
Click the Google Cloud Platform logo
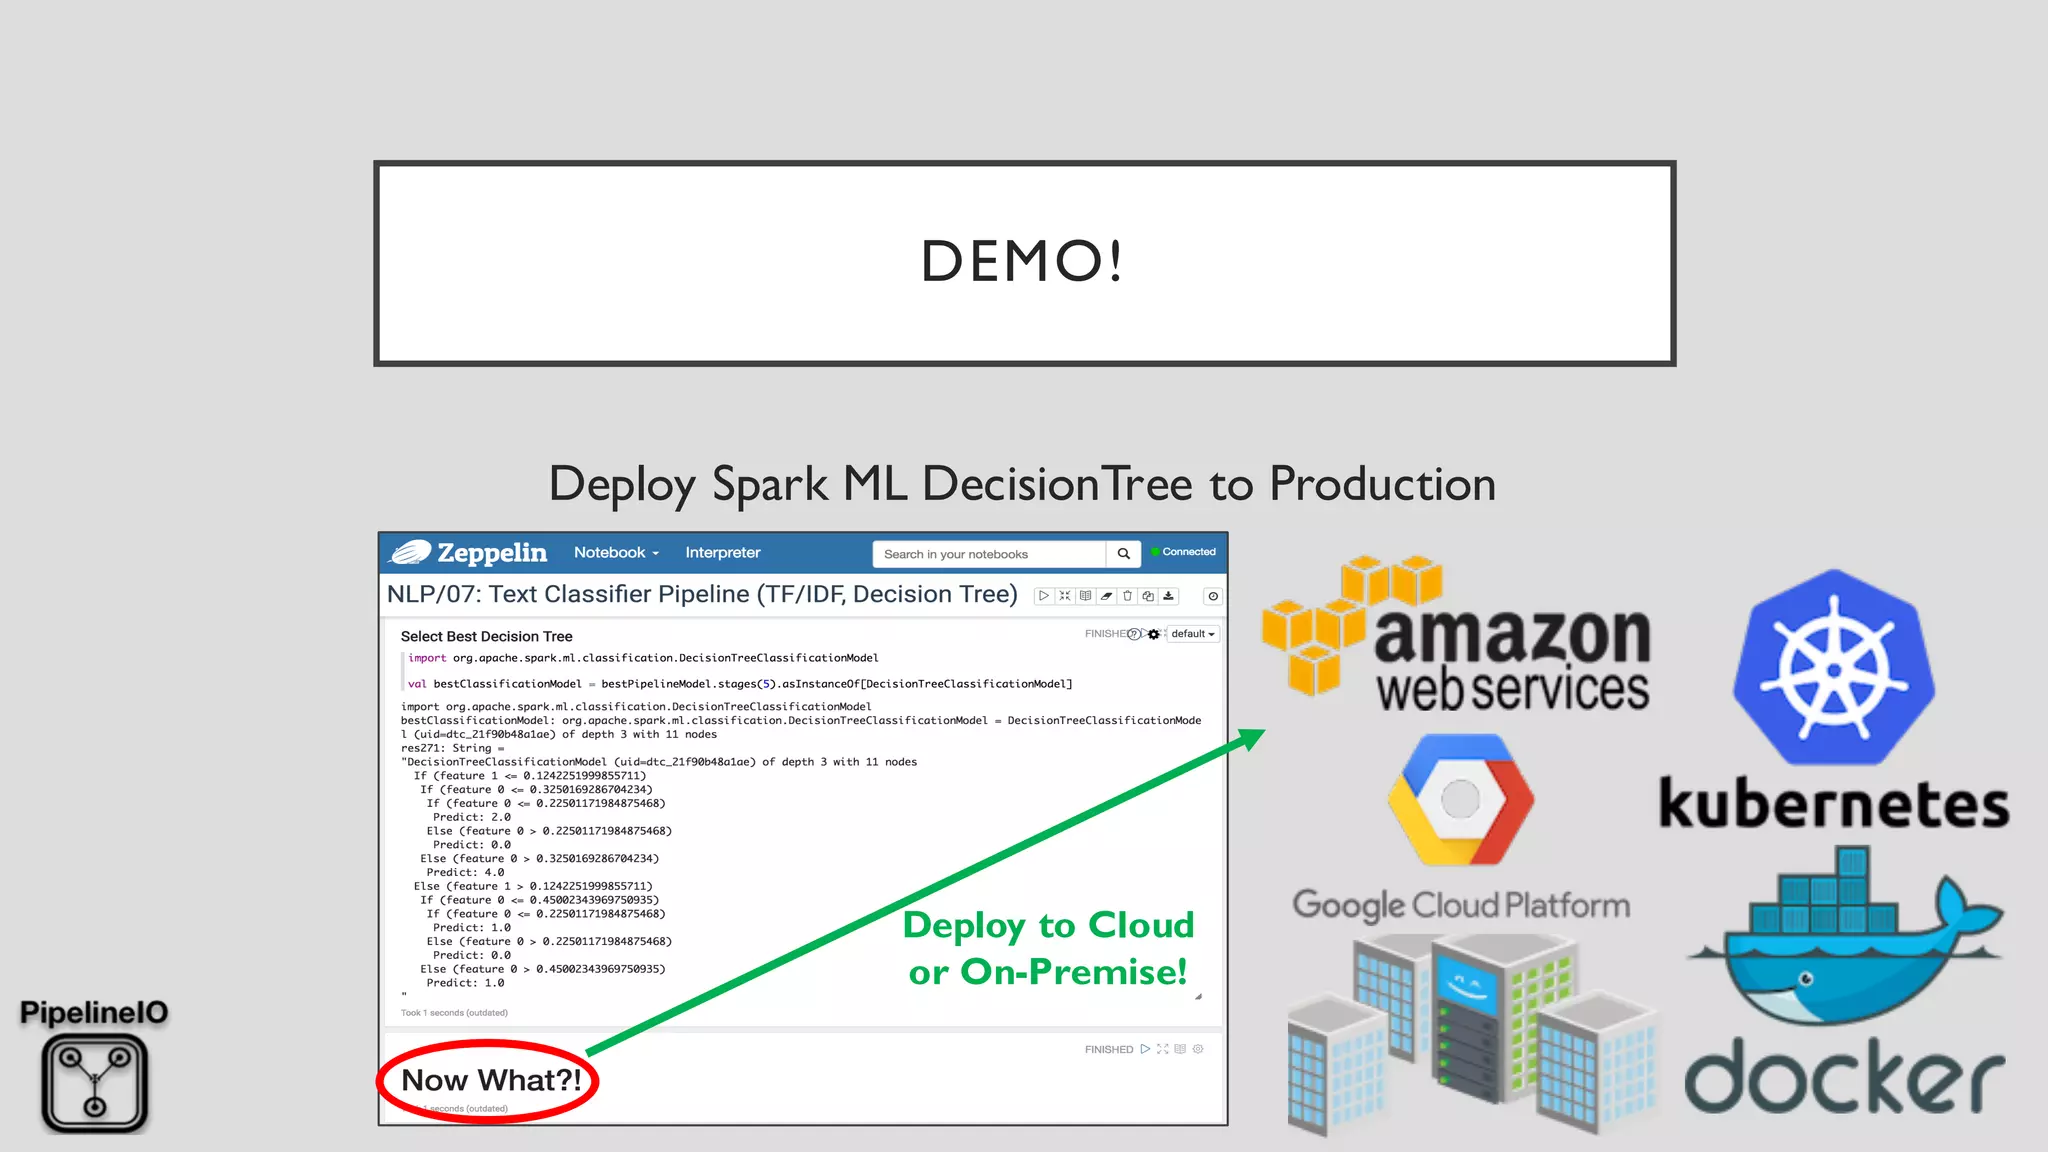(1461, 829)
